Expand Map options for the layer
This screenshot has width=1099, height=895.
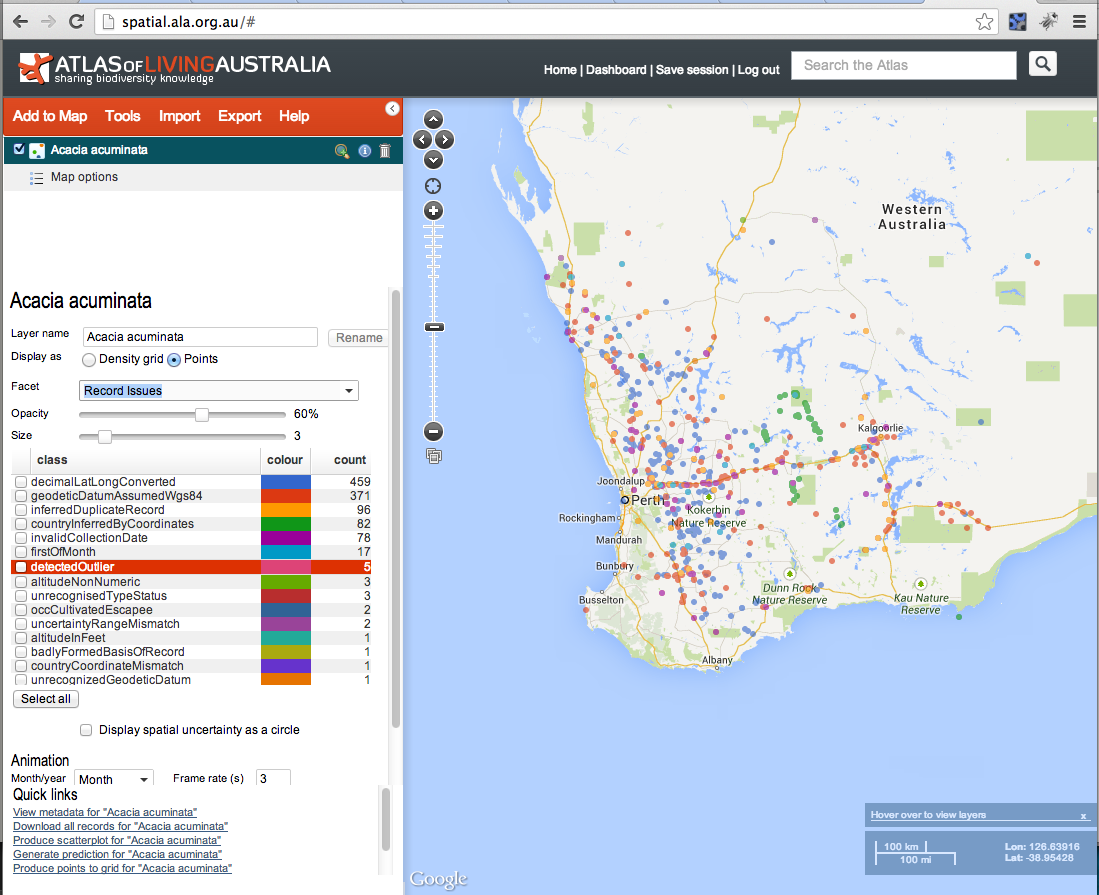[x=84, y=177]
